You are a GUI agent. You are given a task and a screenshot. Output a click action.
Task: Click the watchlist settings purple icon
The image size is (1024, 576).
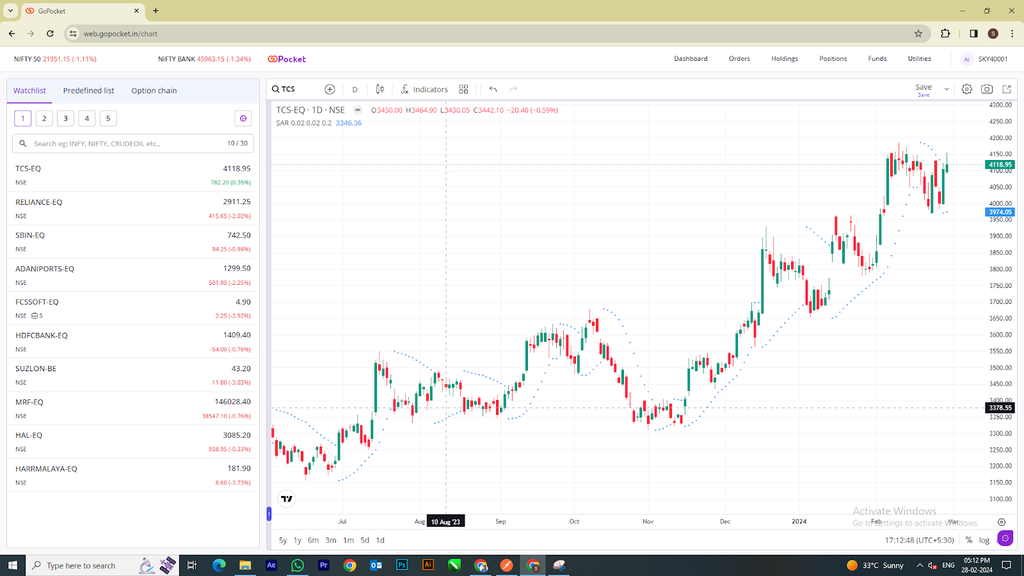[x=243, y=118]
